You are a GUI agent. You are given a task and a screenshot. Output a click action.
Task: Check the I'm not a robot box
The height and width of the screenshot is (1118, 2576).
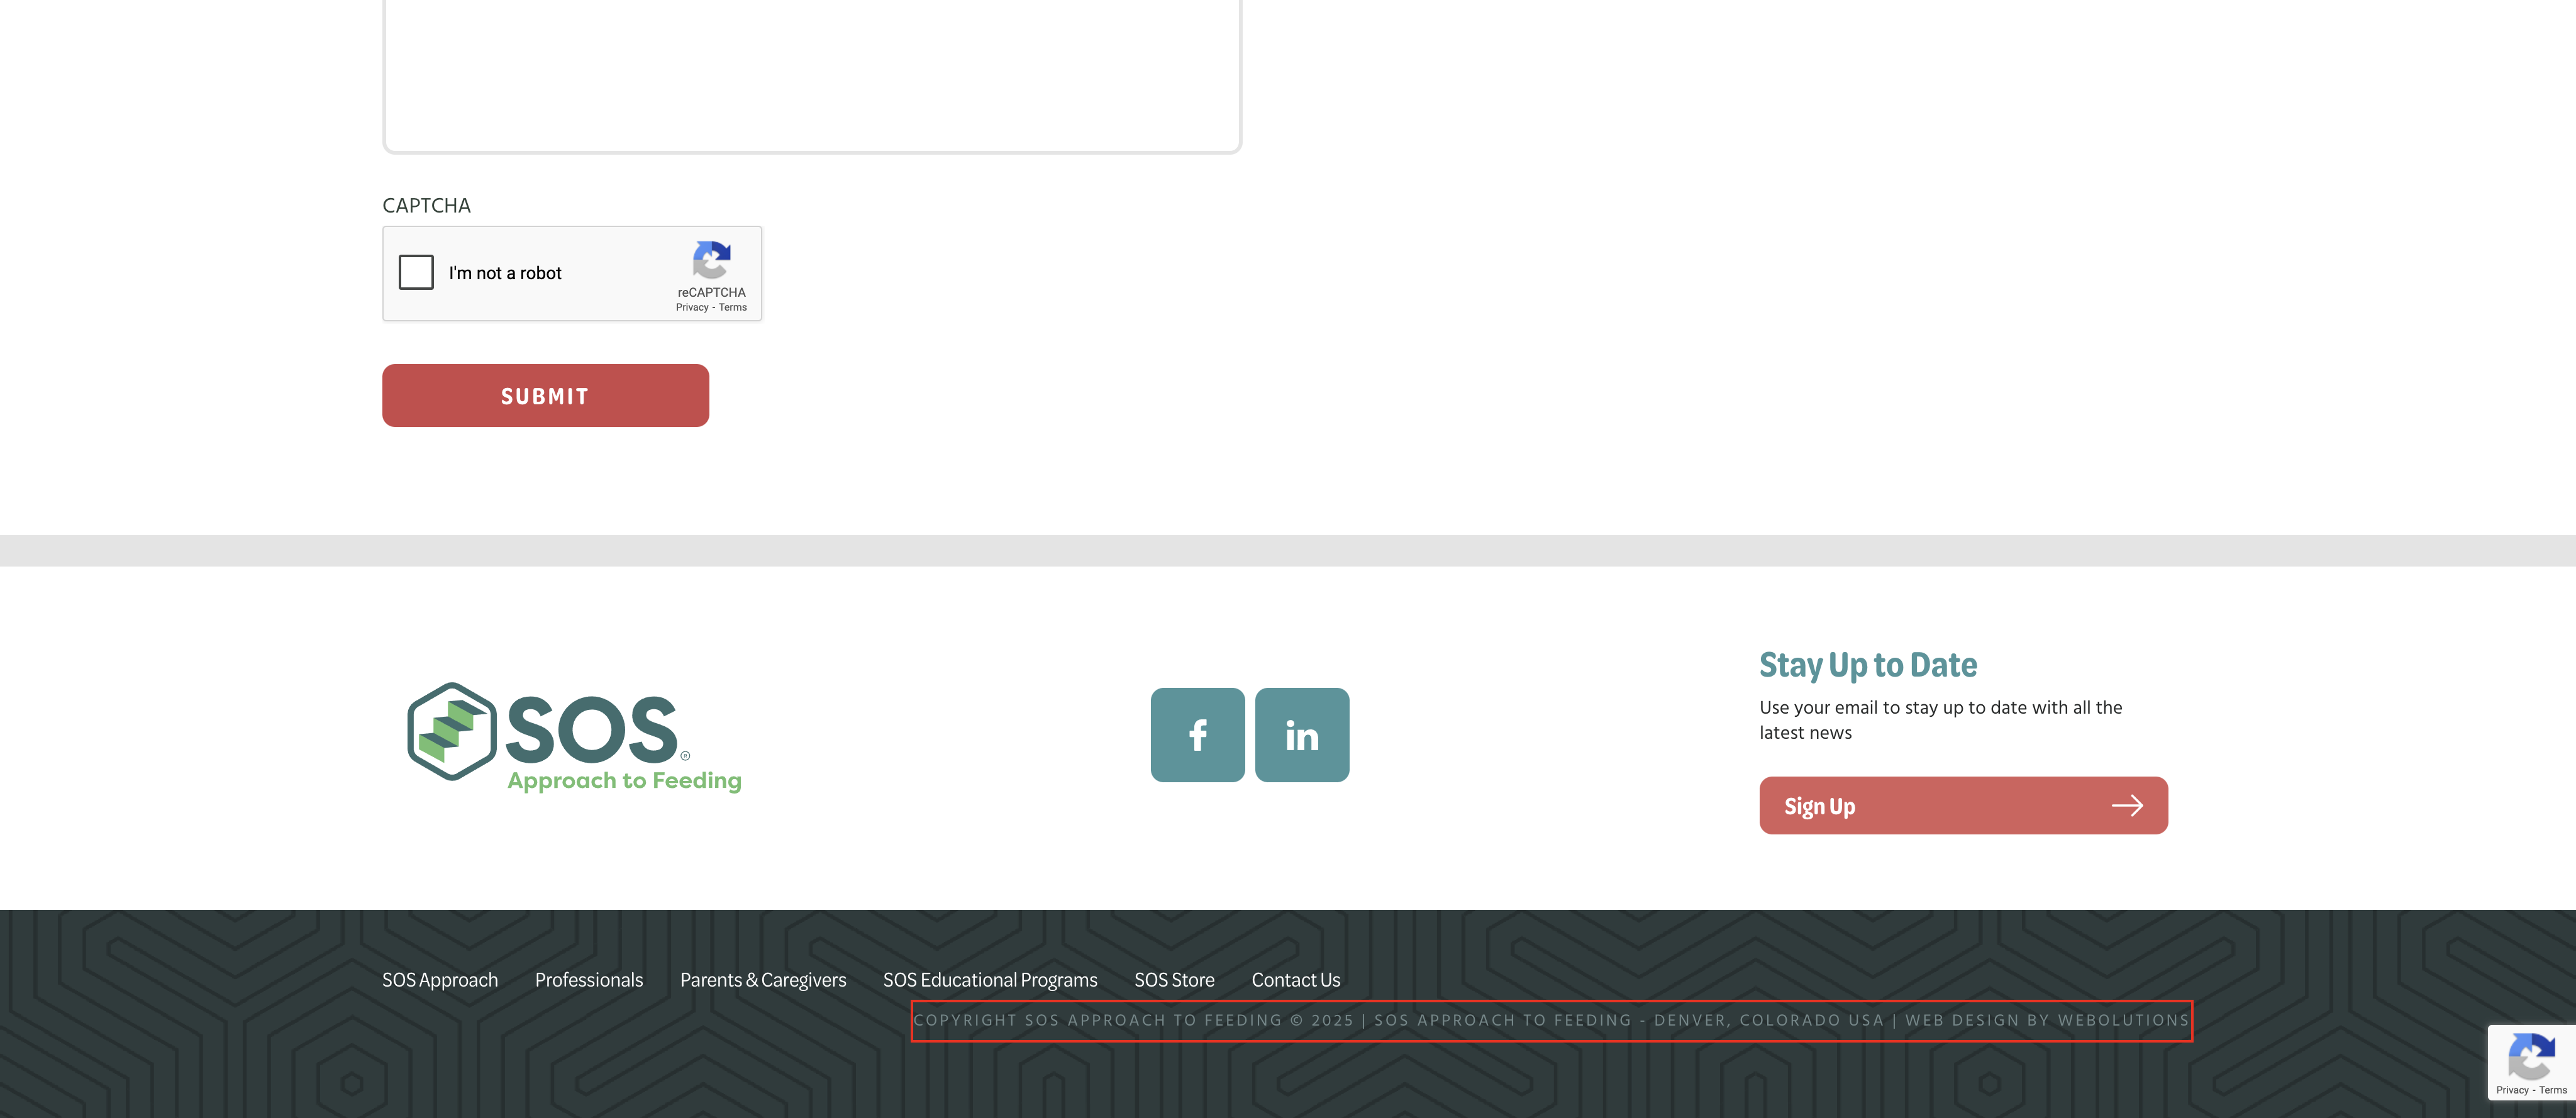pos(416,272)
